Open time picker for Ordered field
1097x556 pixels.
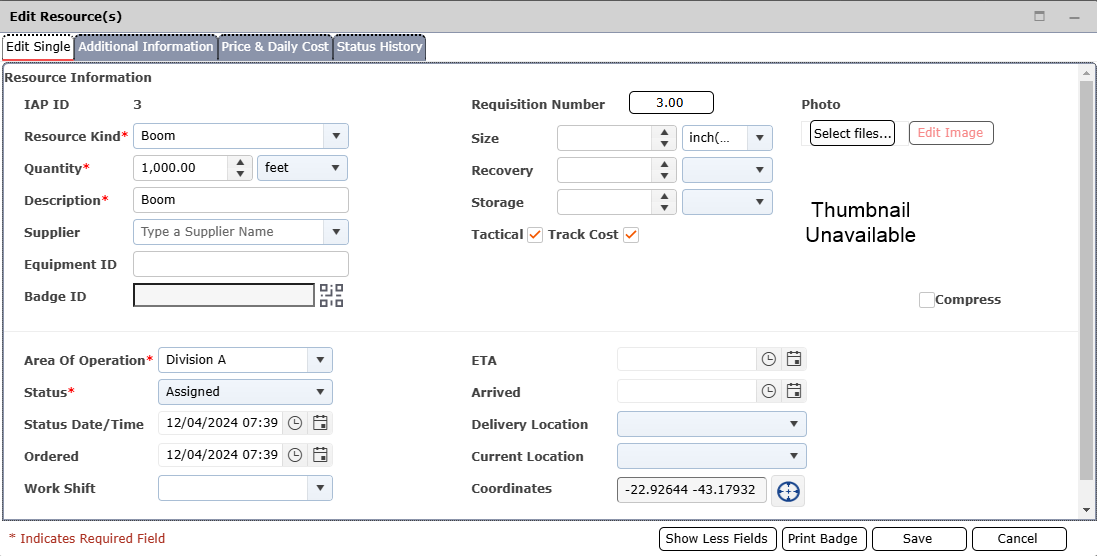pyautogui.click(x=295, y=455)
